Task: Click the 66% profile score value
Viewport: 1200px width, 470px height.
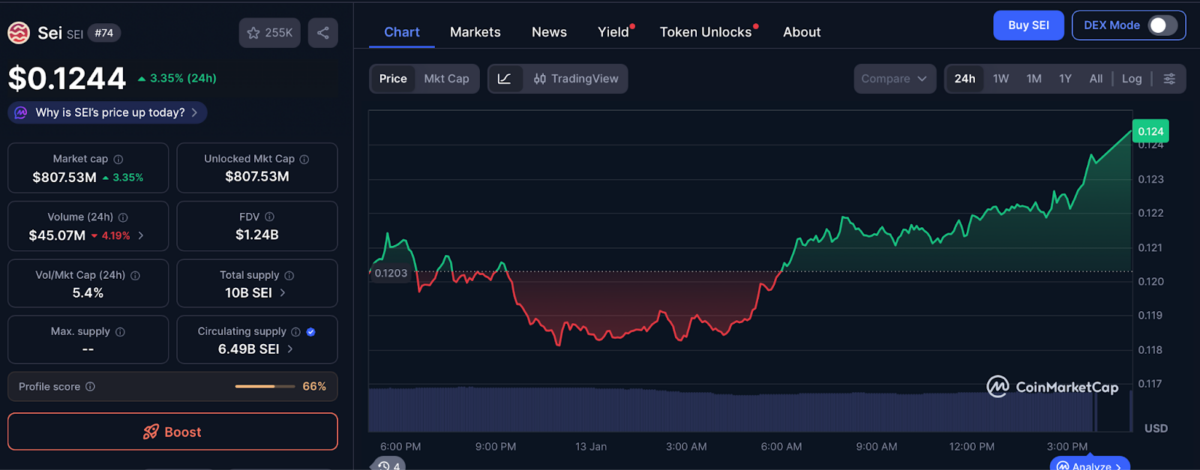Action: (314, 386)
